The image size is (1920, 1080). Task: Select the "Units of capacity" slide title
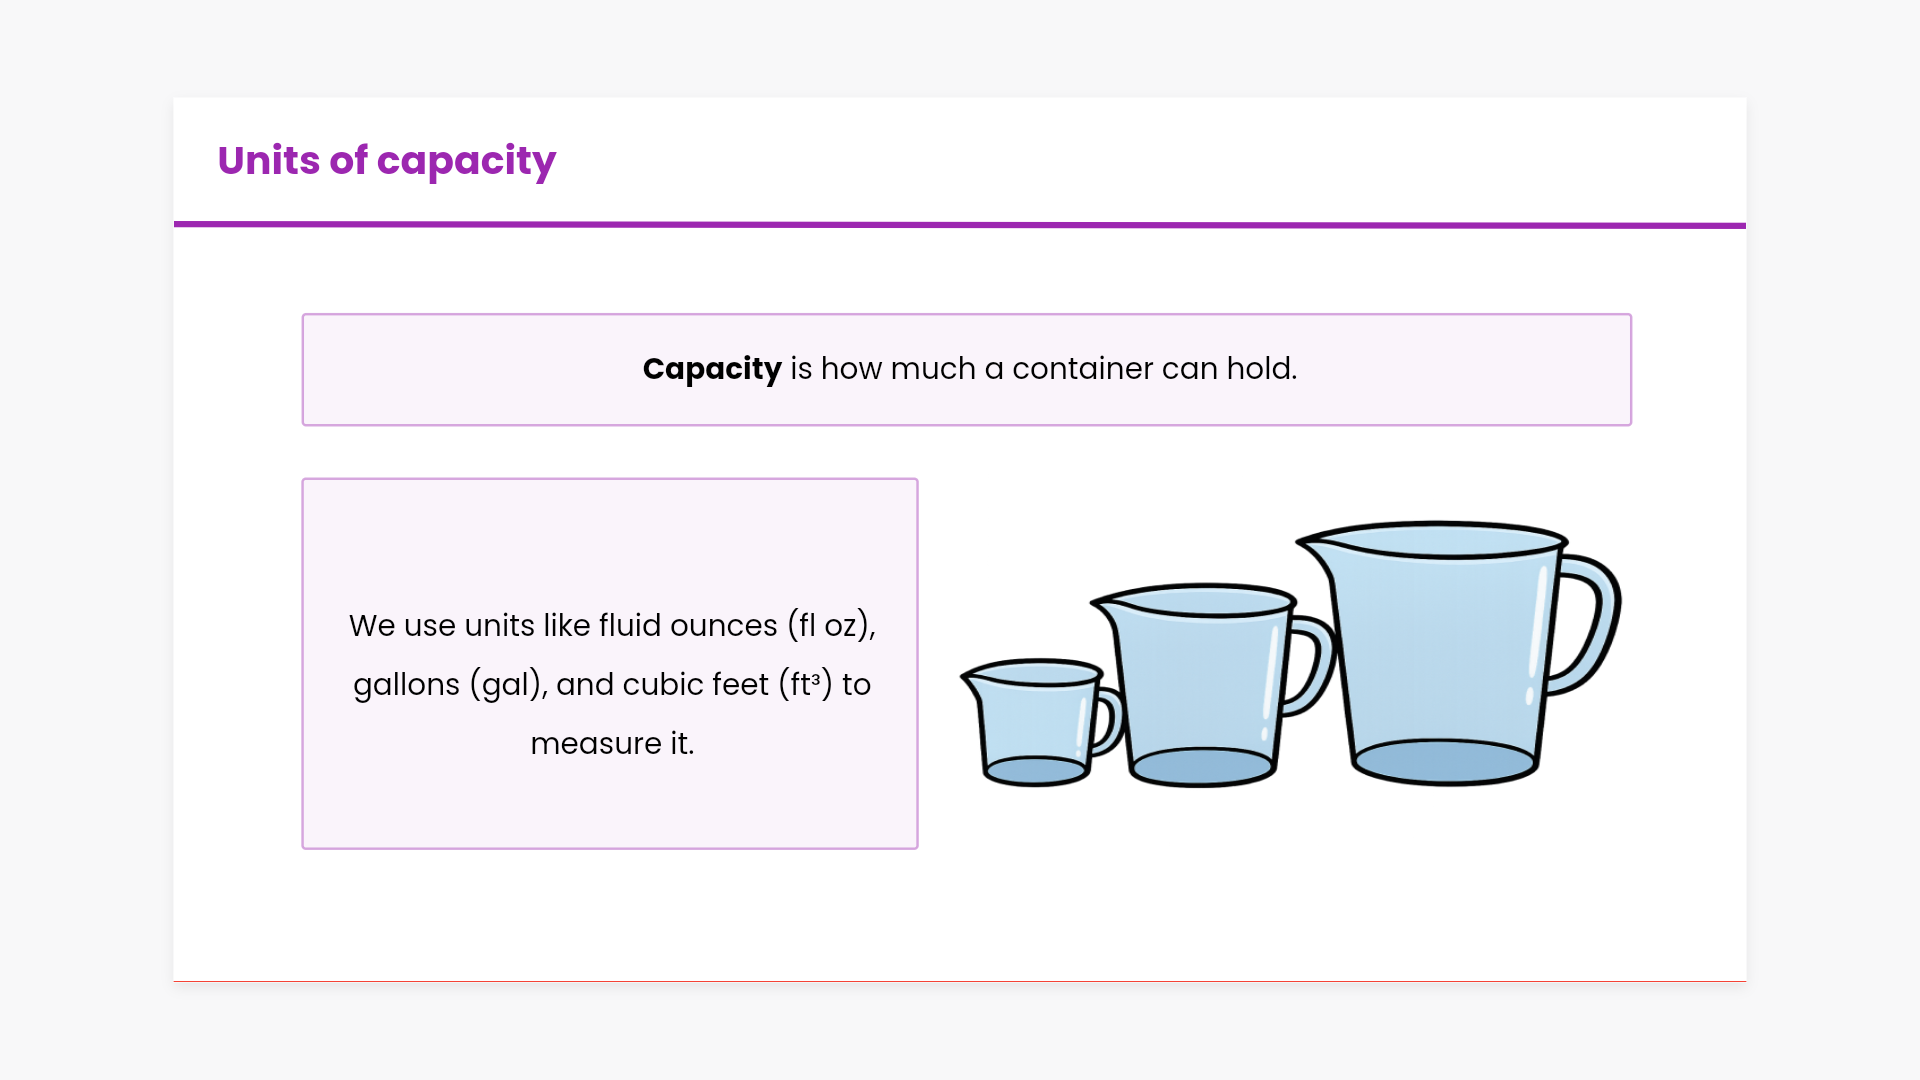click(x=386, y=161)
